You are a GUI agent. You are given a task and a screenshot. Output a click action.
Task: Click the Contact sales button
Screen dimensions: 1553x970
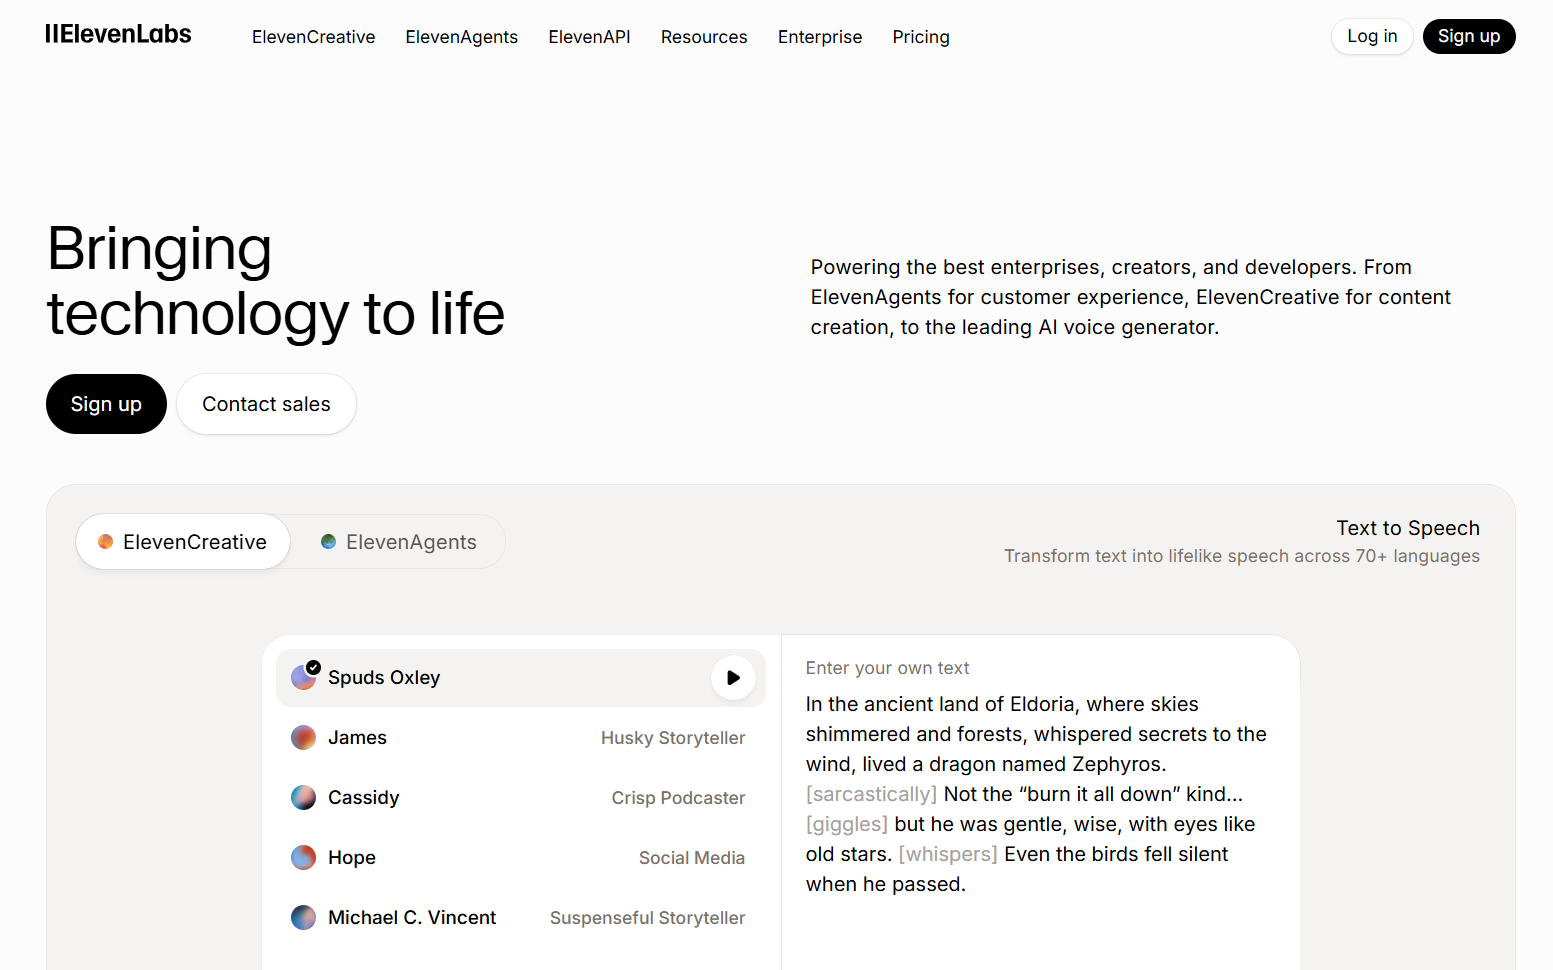tap(266, 404)
